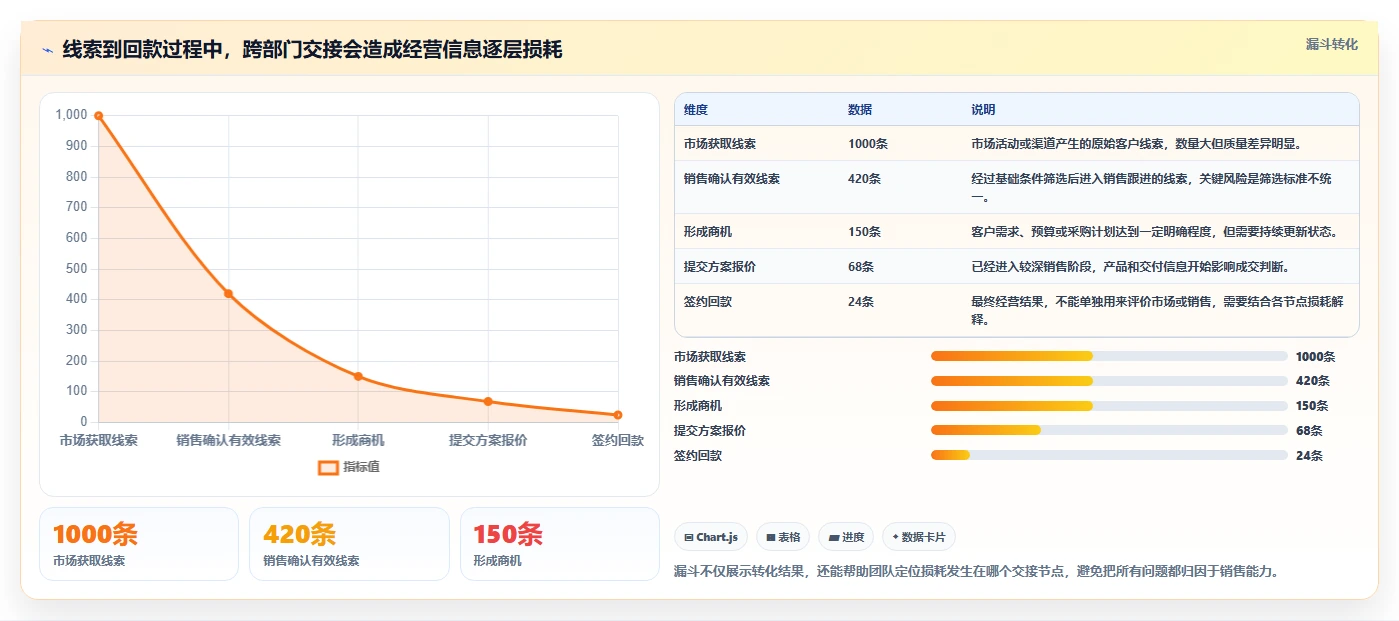1399x621 pixels.
Task: Click the x-axis label 形成商机
Action: 358,440
